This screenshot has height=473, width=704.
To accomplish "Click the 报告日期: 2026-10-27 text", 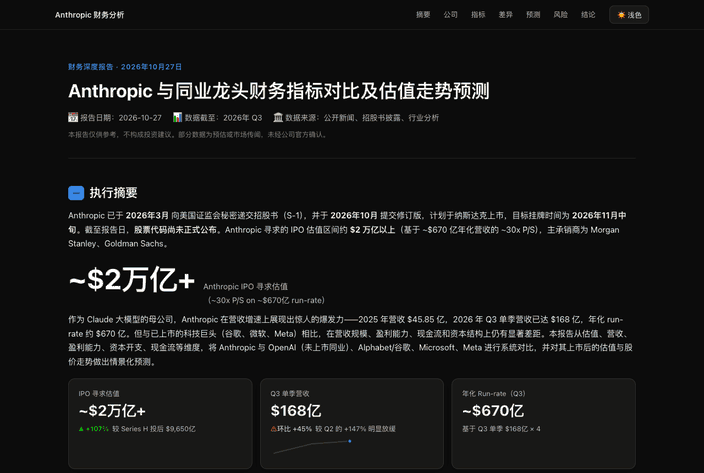I will pos(121,118).
